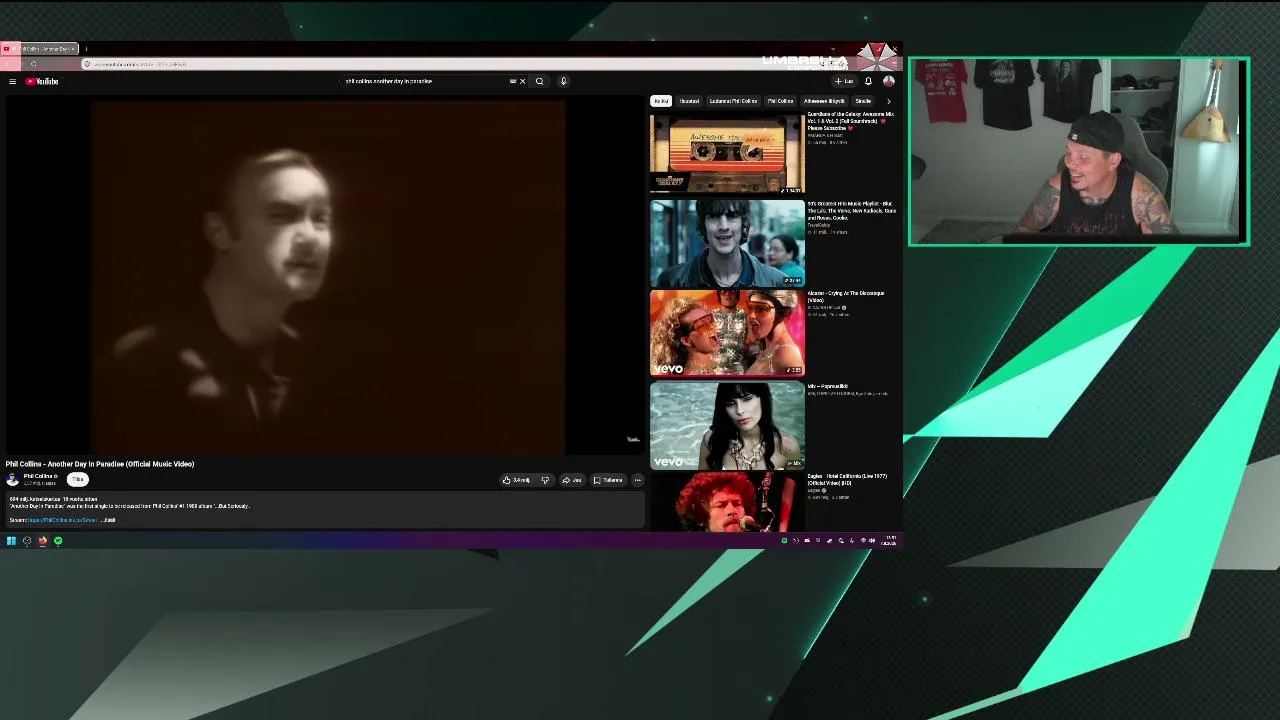Open the link in the video description

(x=62, y=520)
